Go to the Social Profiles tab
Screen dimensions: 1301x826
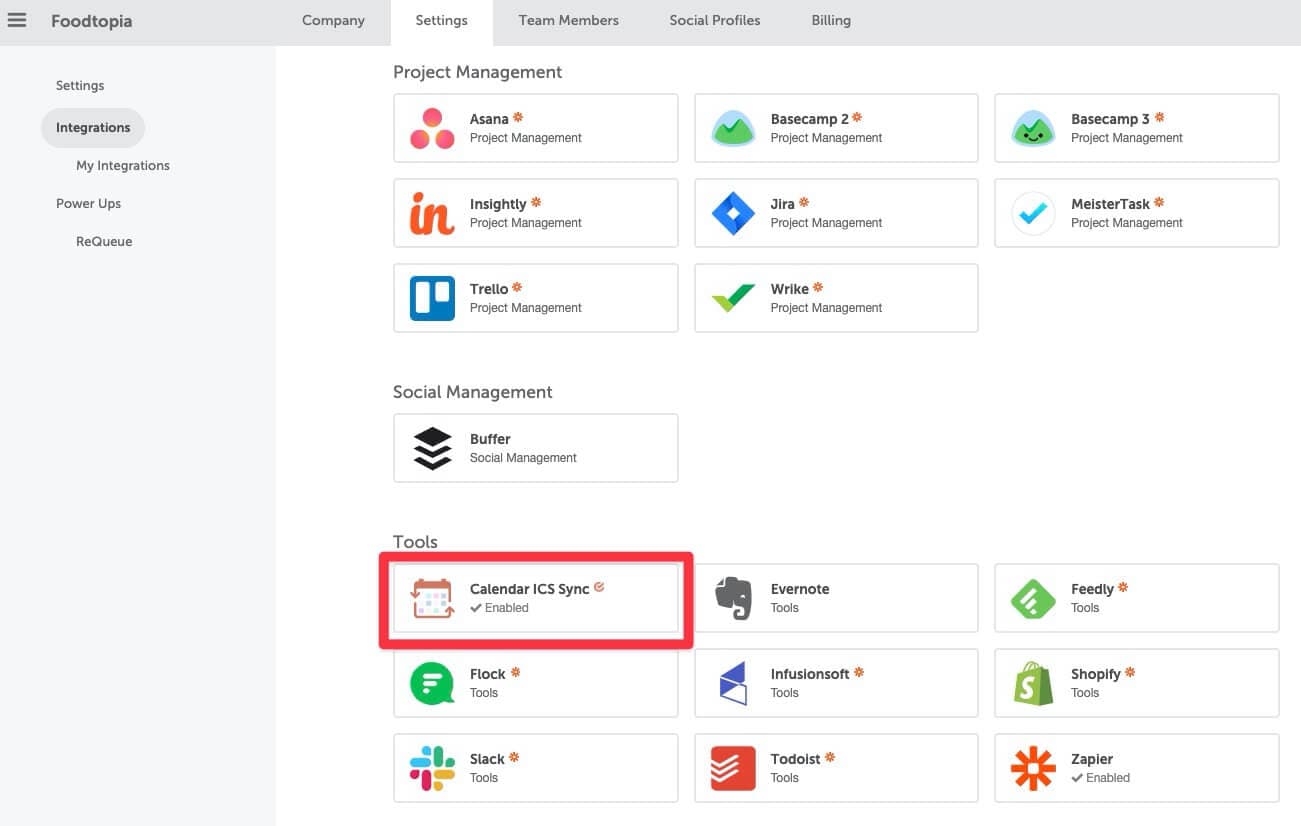click(714, 20)
